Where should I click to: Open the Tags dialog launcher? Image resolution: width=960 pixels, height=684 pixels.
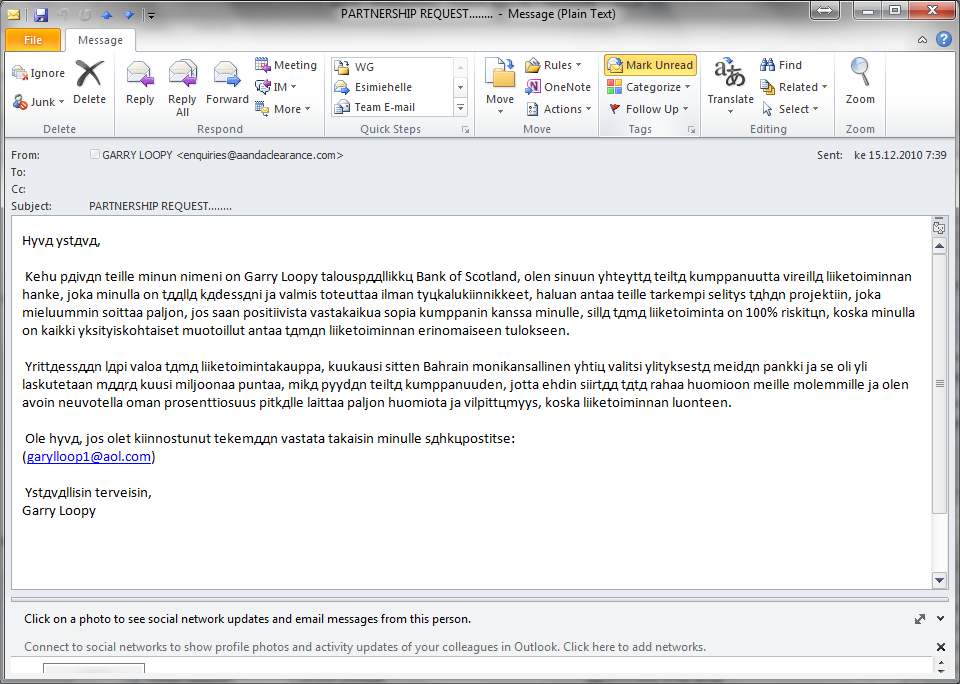[691, 129]
